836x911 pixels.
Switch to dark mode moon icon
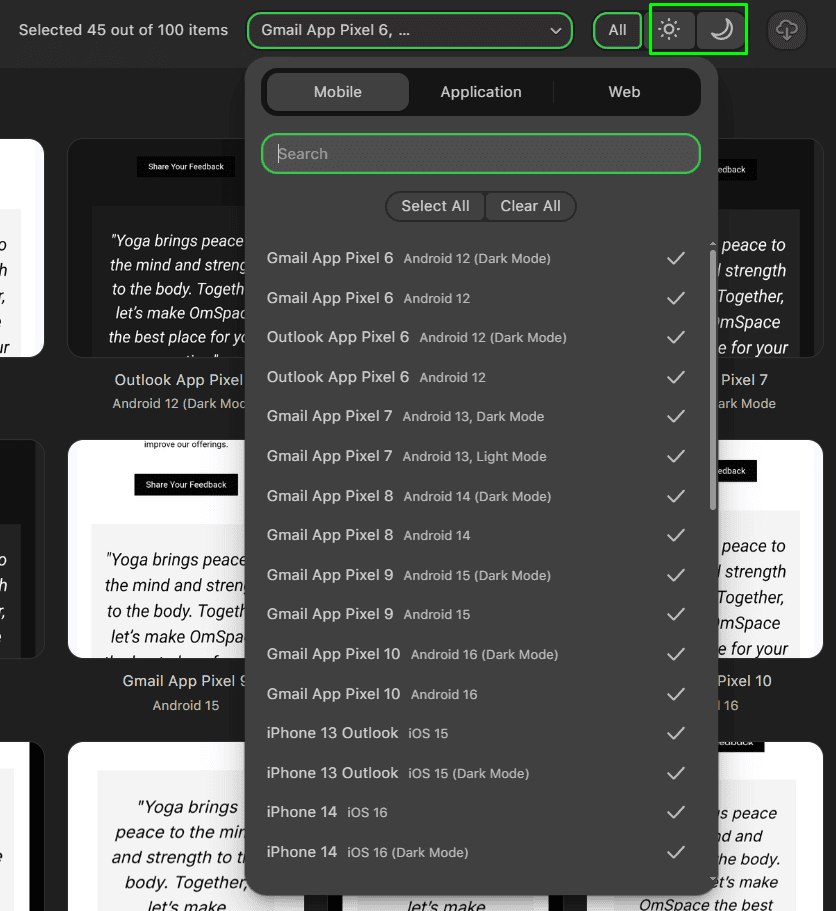(x=722, y=30)
